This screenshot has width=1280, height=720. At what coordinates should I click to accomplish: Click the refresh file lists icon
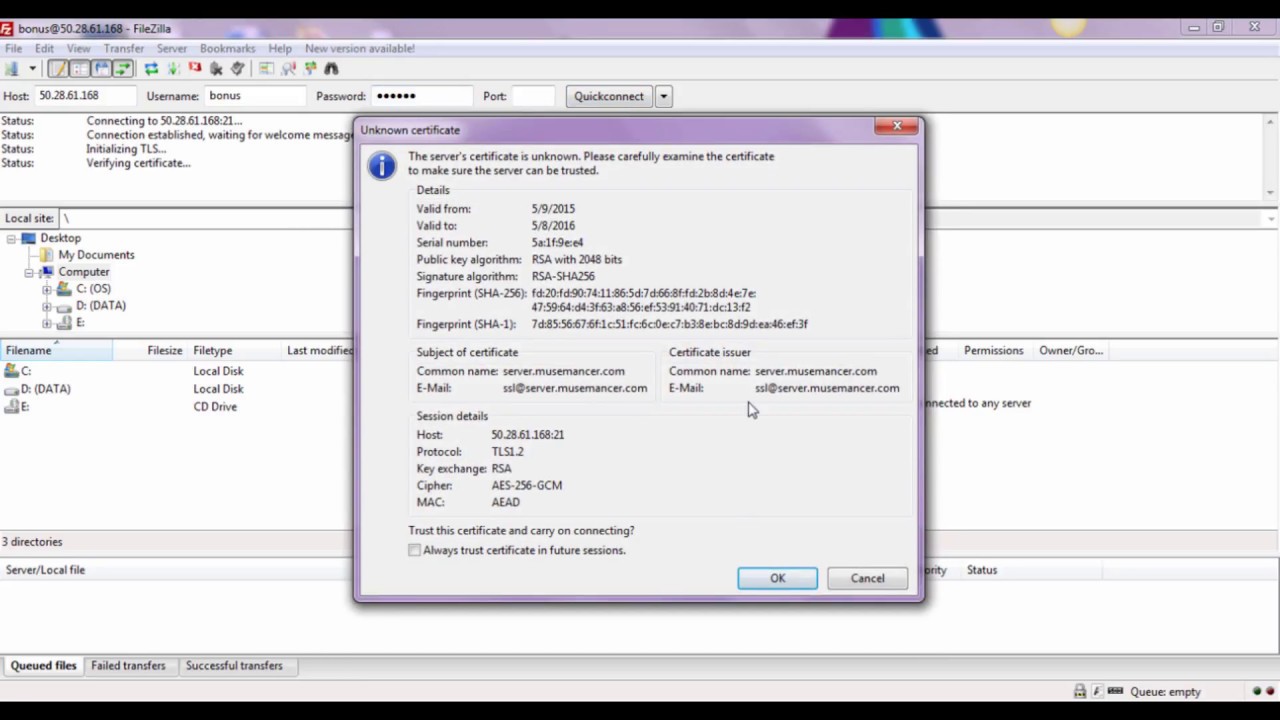151,68
